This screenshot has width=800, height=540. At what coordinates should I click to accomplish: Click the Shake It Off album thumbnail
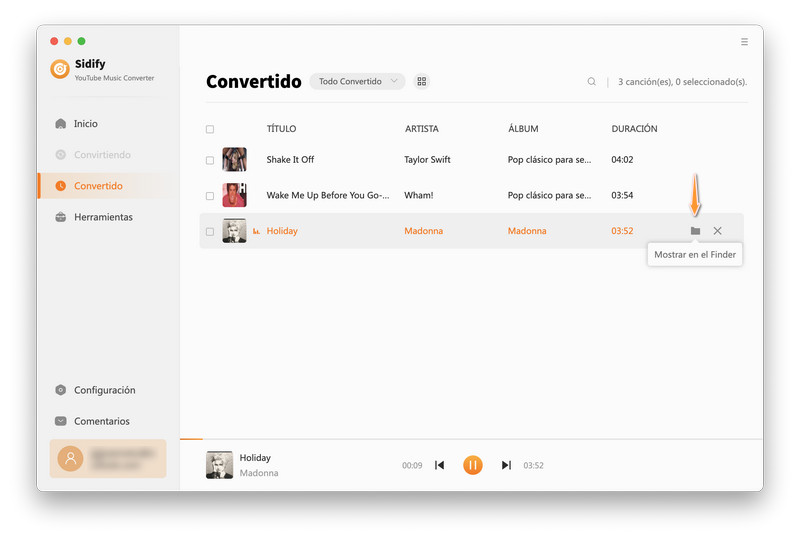click(234, 159)
